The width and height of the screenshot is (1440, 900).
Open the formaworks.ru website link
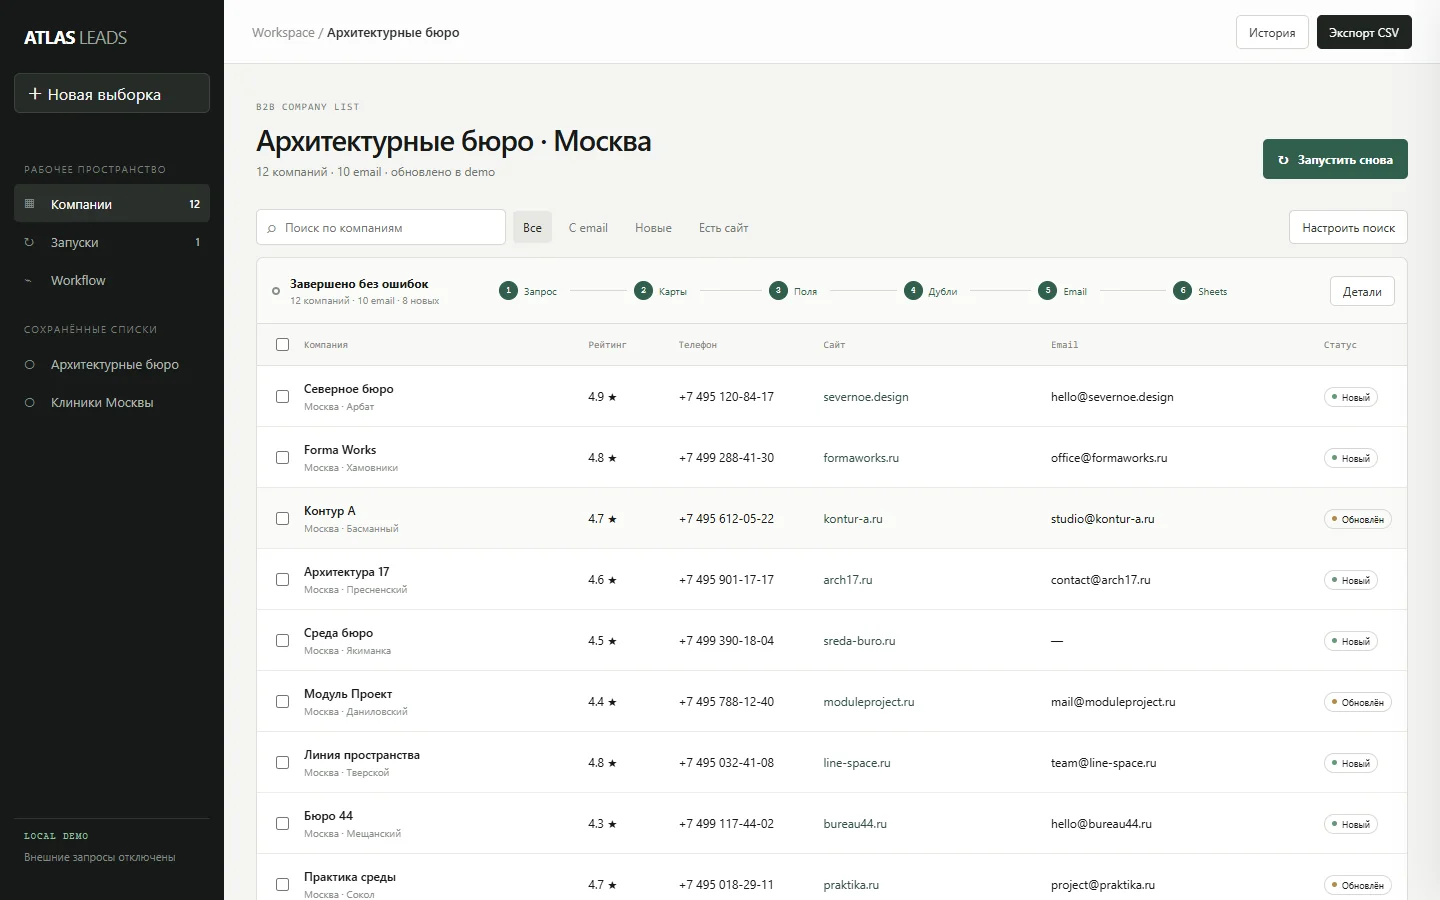pyautogui.click(x=861, y=458)
